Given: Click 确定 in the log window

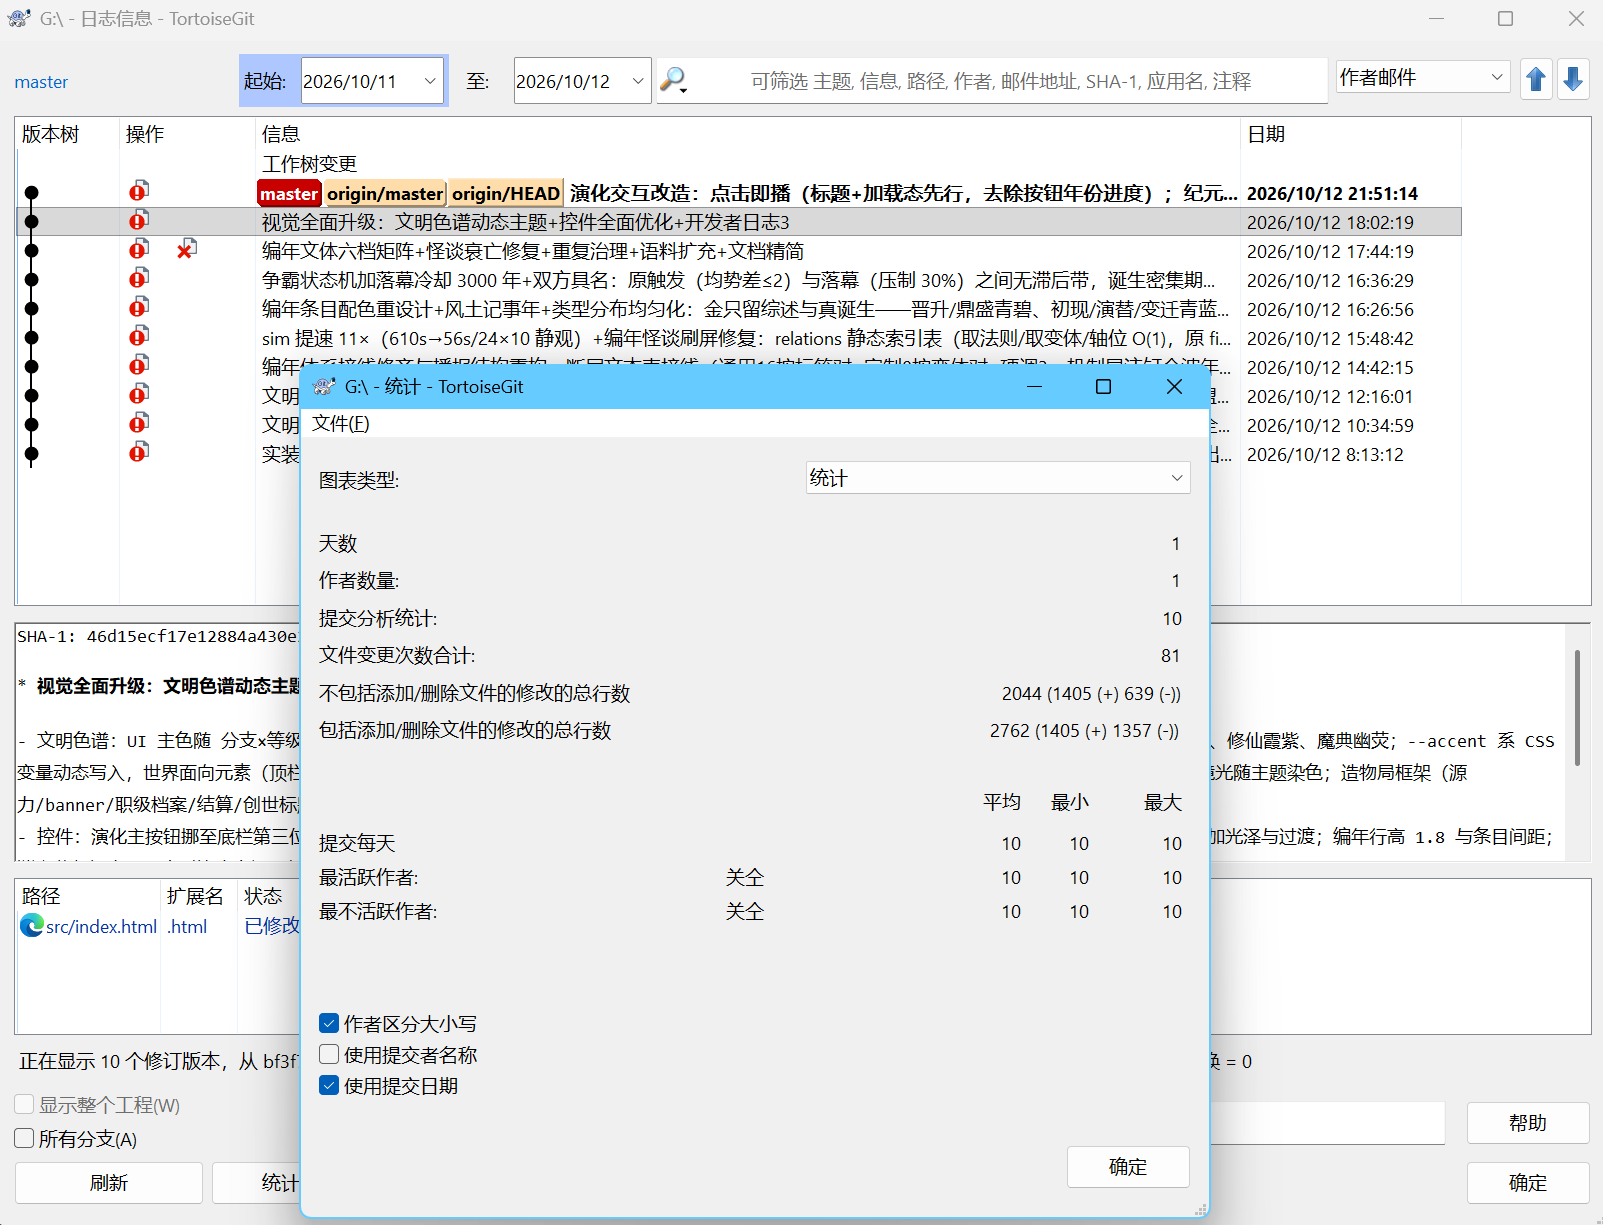Looking at the screenshot, I should click(1528, 1183).
